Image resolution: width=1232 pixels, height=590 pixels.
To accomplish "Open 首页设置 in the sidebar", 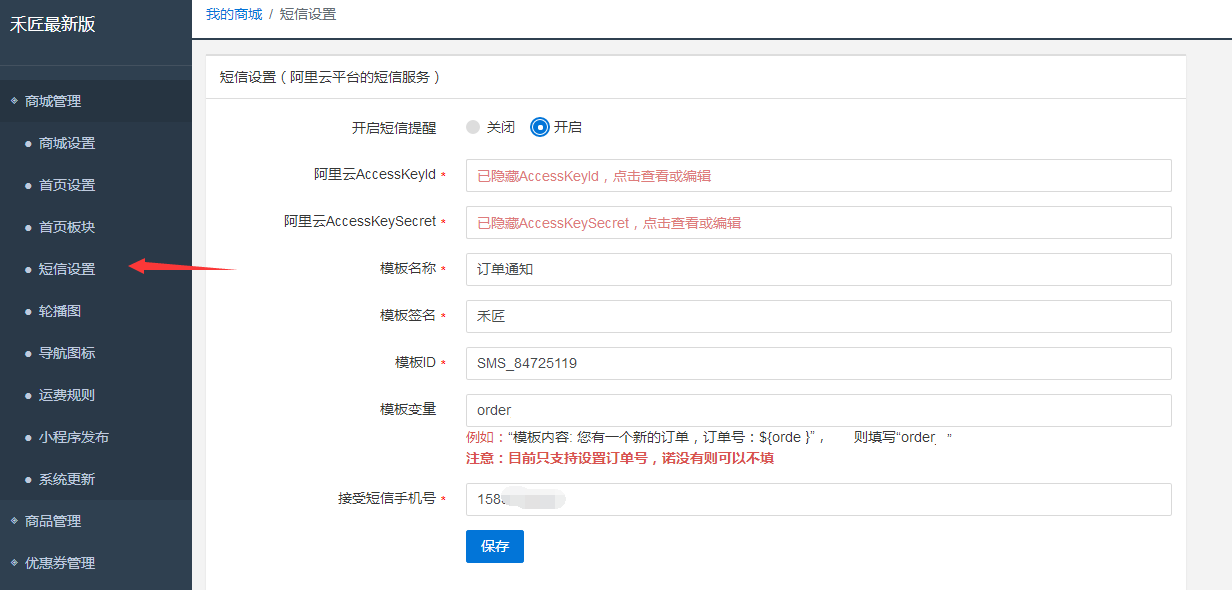I will coord(67,185).
